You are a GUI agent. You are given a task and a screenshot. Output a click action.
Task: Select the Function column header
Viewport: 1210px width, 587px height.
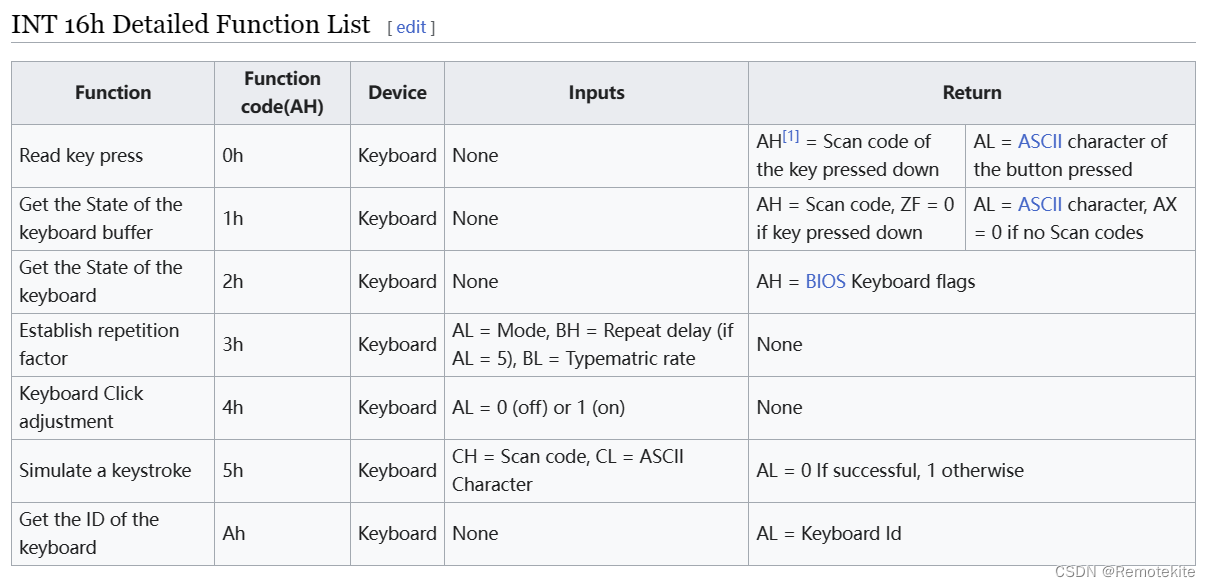point(113,93)
